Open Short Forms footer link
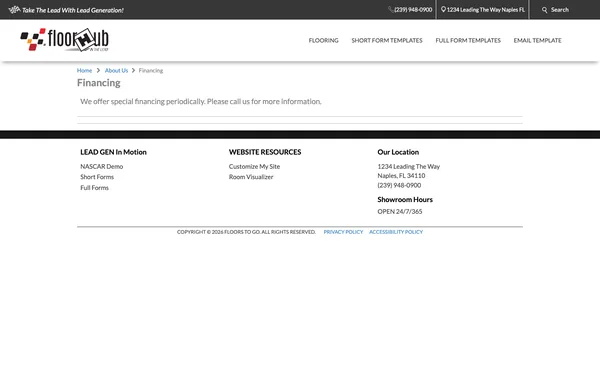The image size is (600, 375). pos(97,177)
